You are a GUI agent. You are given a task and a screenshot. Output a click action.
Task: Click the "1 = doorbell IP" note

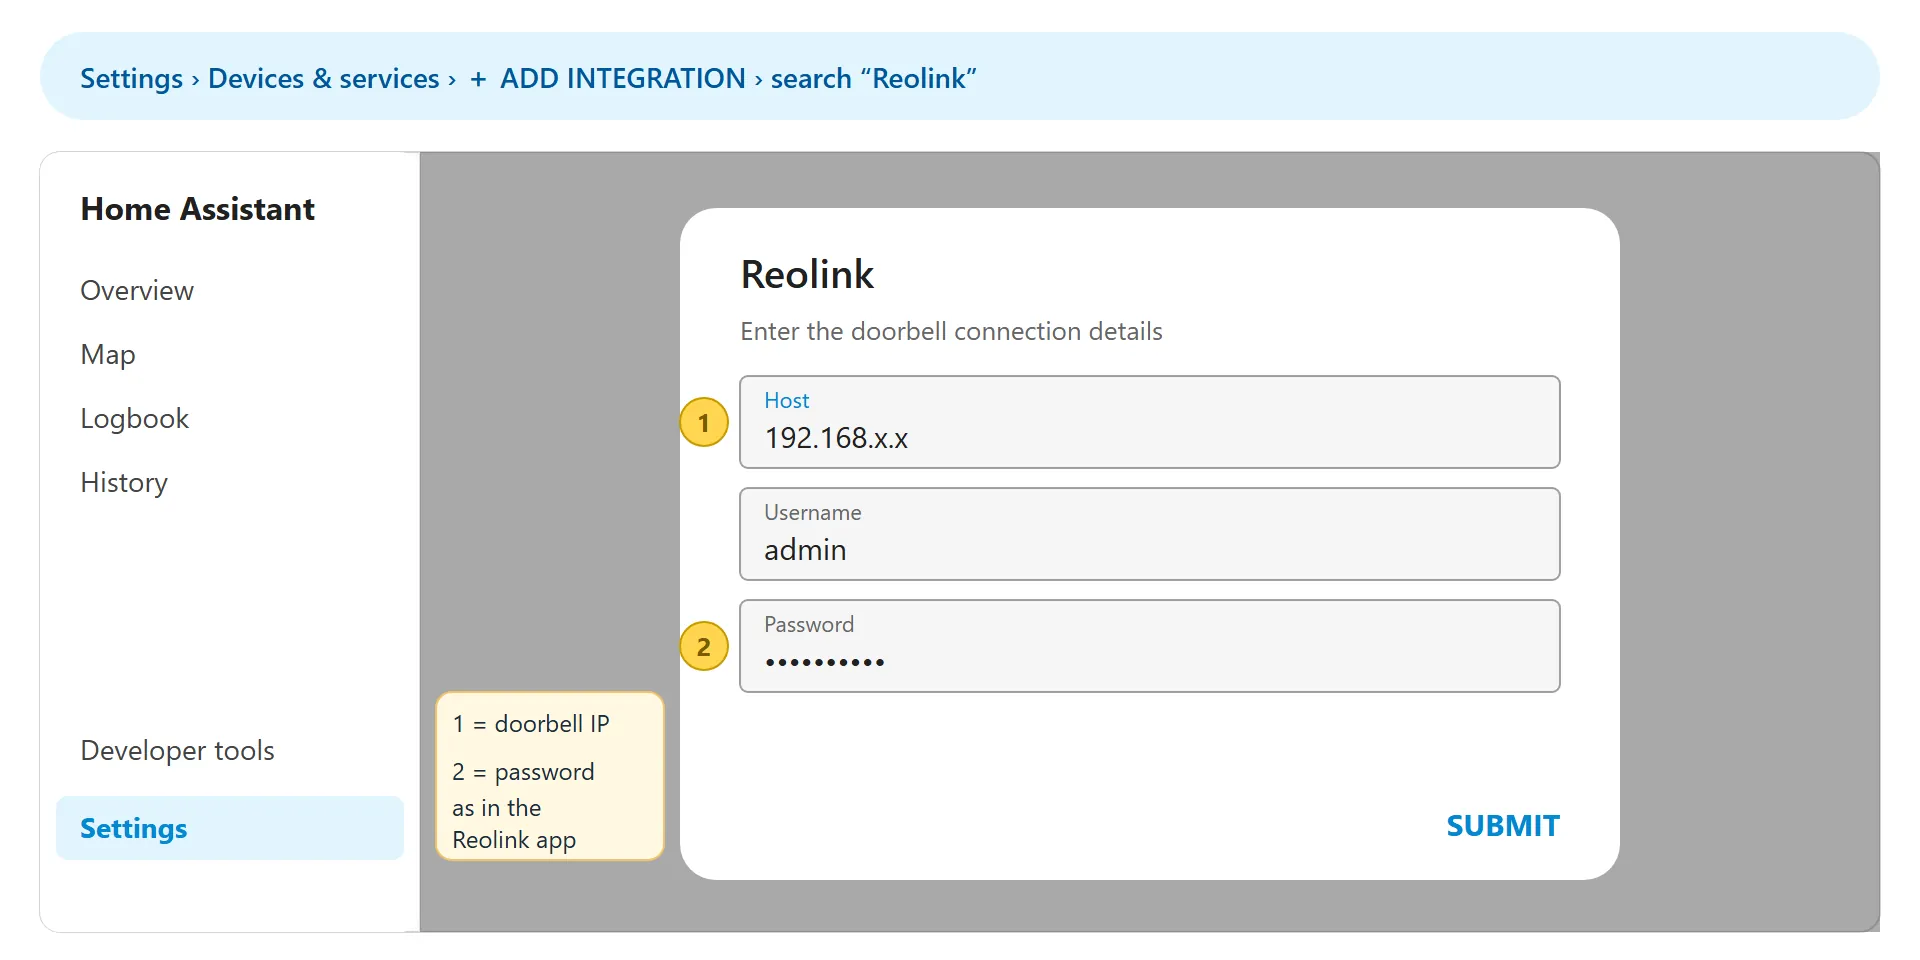coord(531,724)
